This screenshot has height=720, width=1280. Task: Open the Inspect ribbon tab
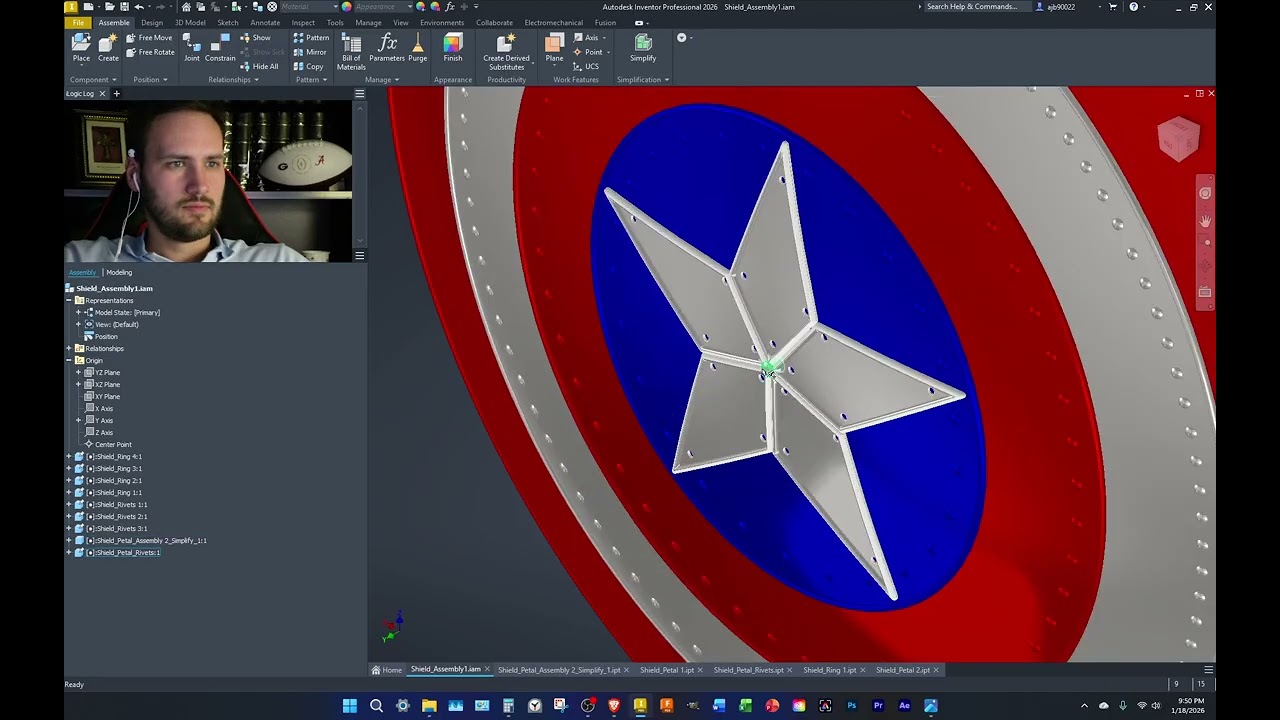click(303, 22)
